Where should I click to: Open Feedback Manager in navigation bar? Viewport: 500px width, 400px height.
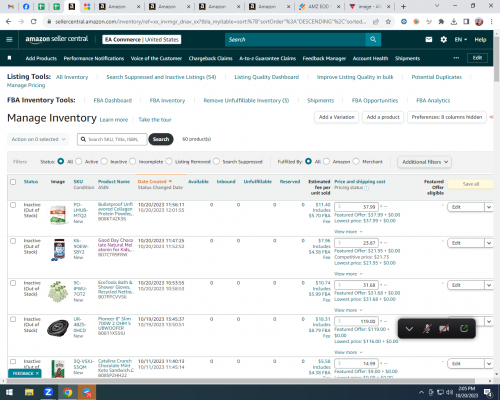[324, 58]
